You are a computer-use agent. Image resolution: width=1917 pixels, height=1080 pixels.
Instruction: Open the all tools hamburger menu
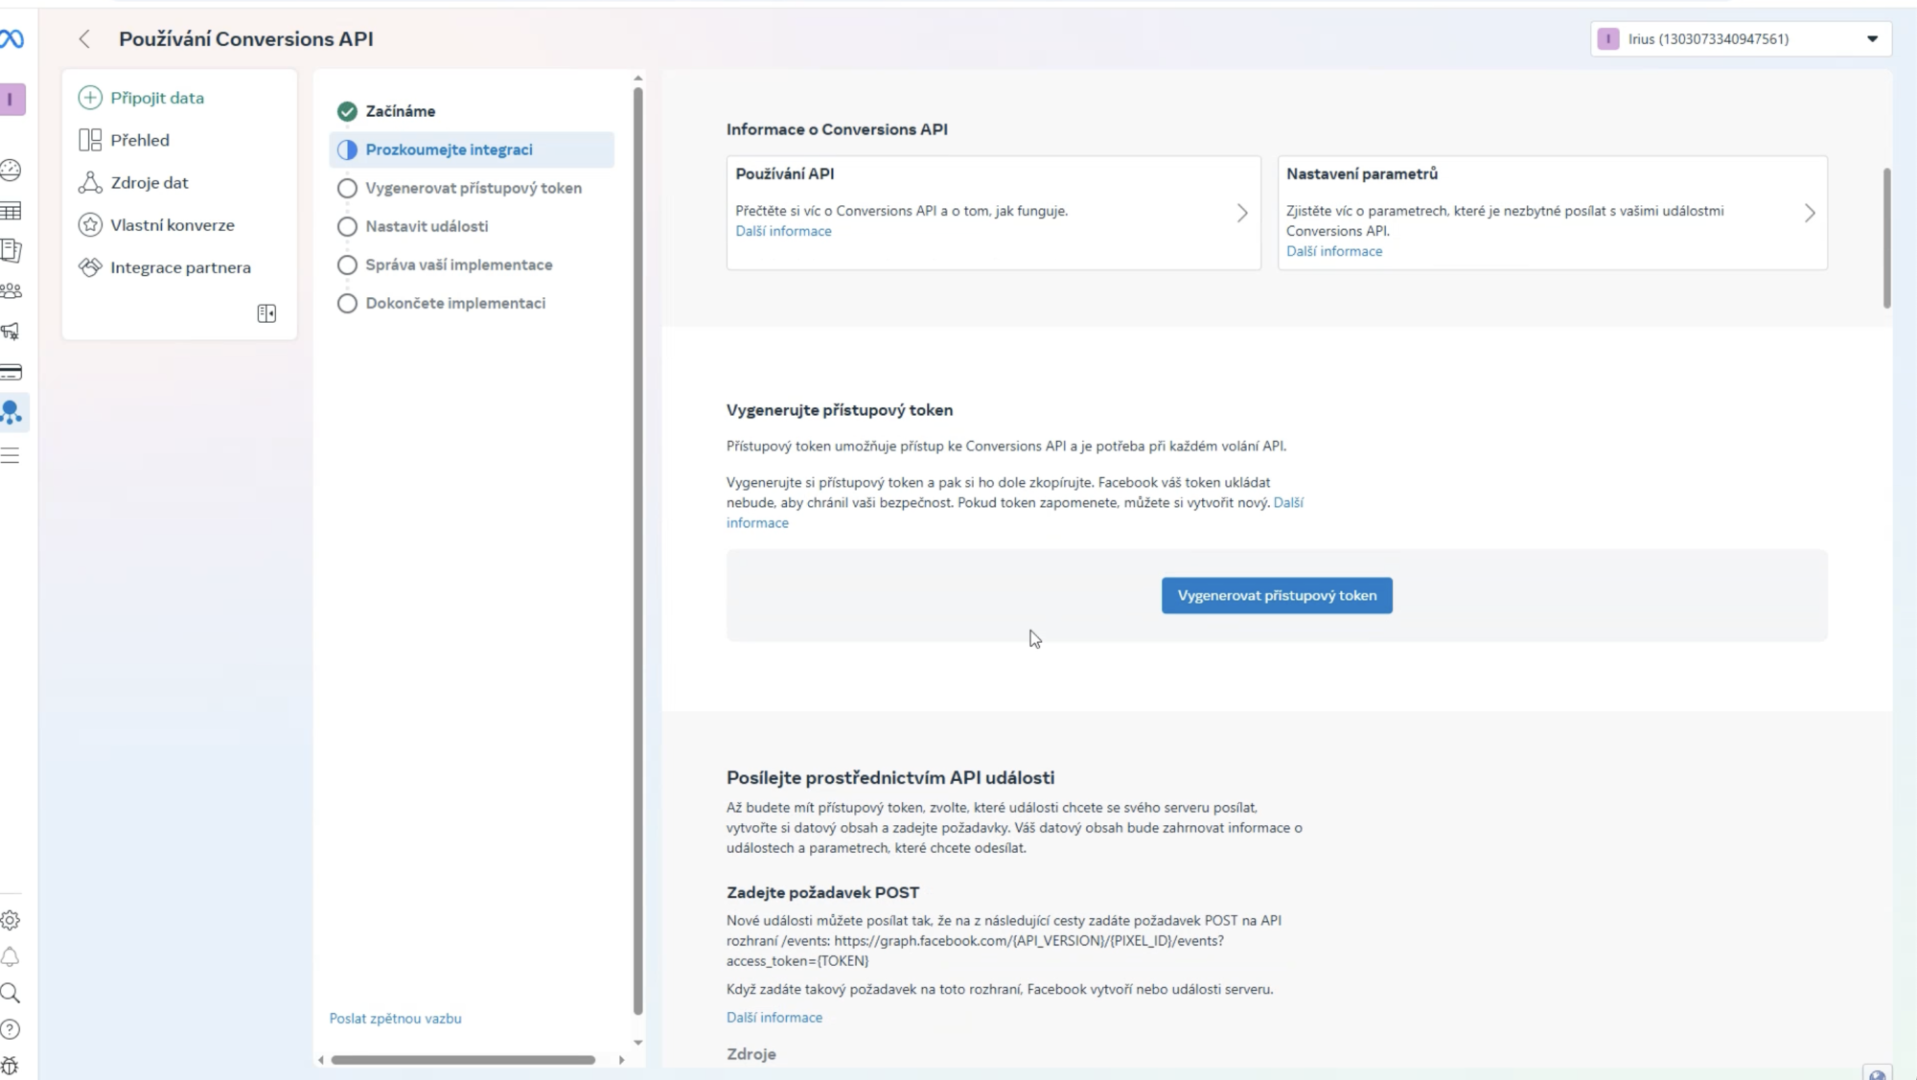10,456
